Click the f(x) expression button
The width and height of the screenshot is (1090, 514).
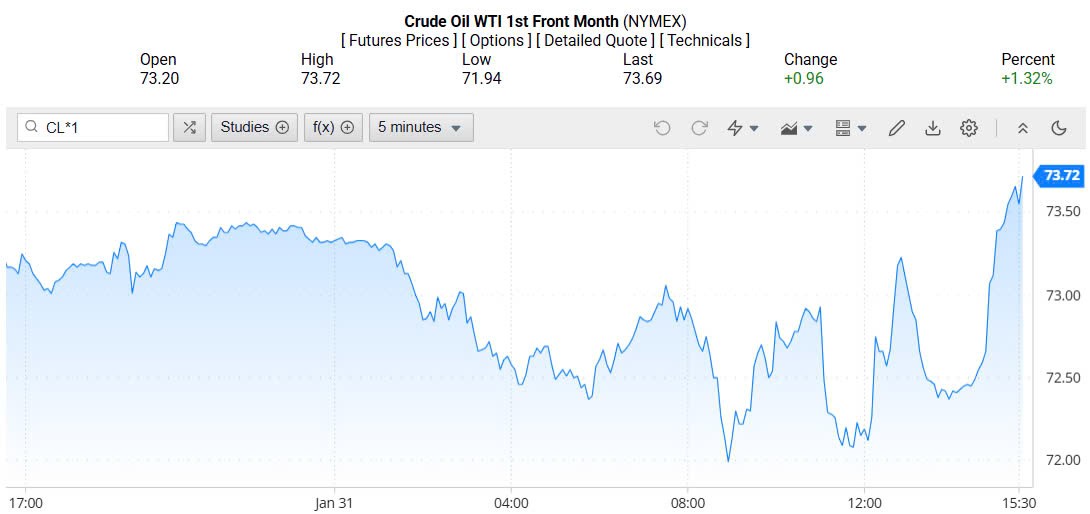333,127
